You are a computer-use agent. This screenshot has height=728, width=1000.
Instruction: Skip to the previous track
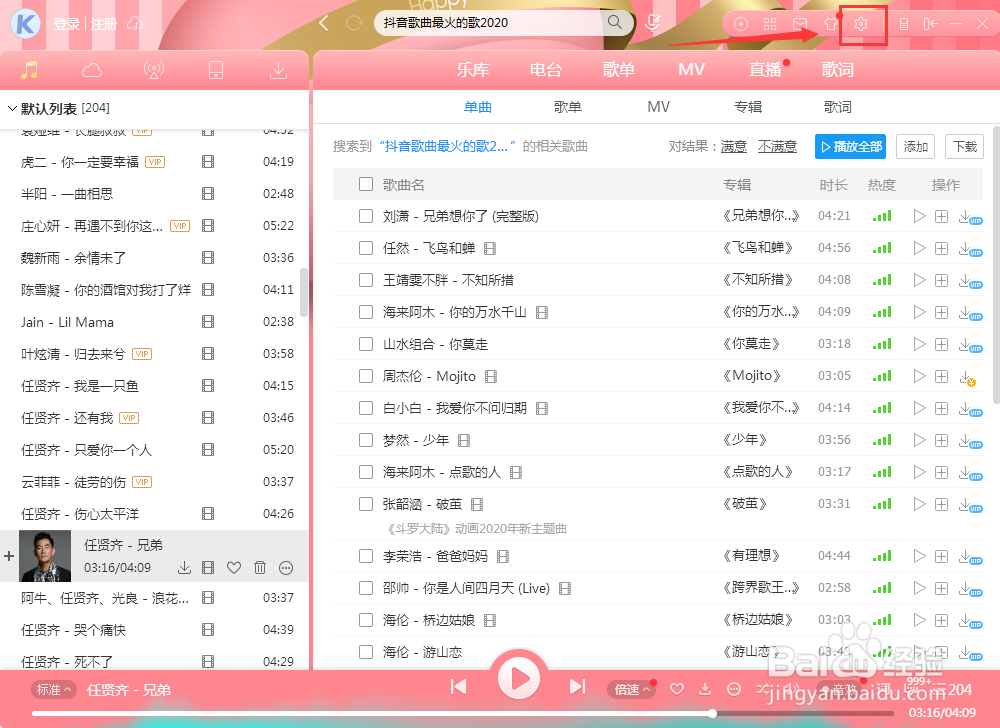tap(459, 687)
